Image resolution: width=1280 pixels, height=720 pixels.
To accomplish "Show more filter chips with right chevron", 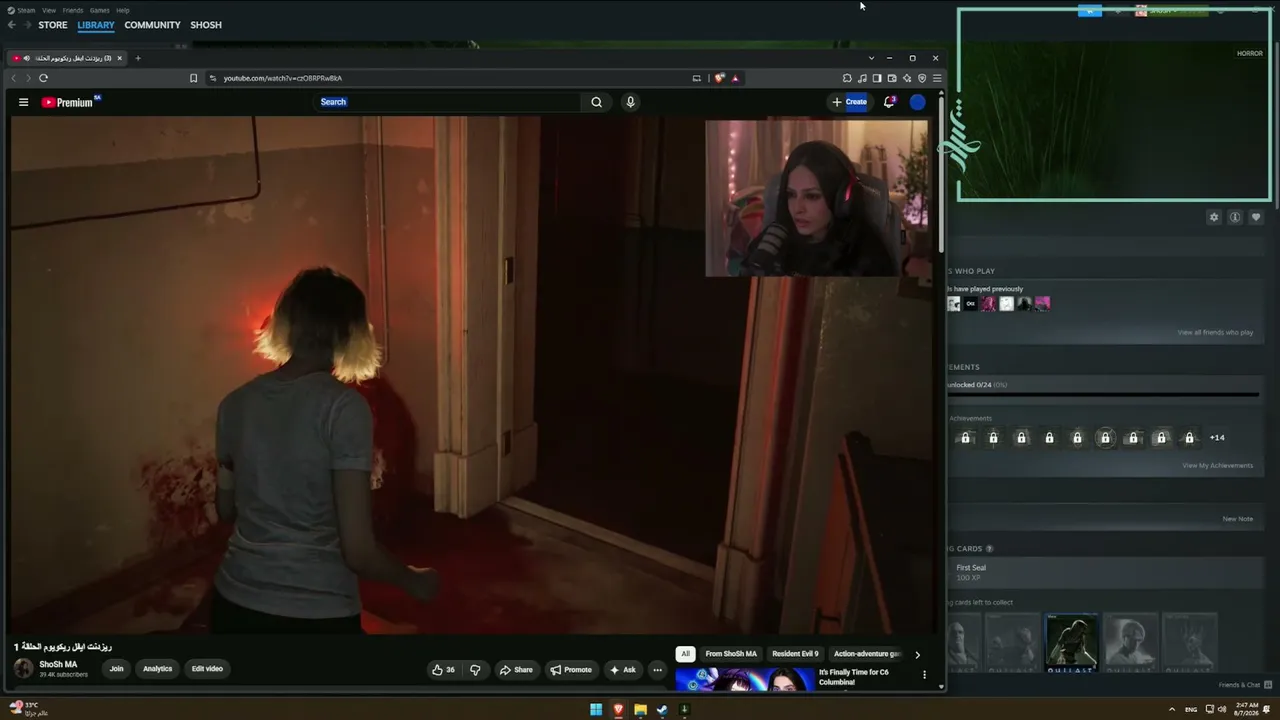I will (x=917, y=654).
